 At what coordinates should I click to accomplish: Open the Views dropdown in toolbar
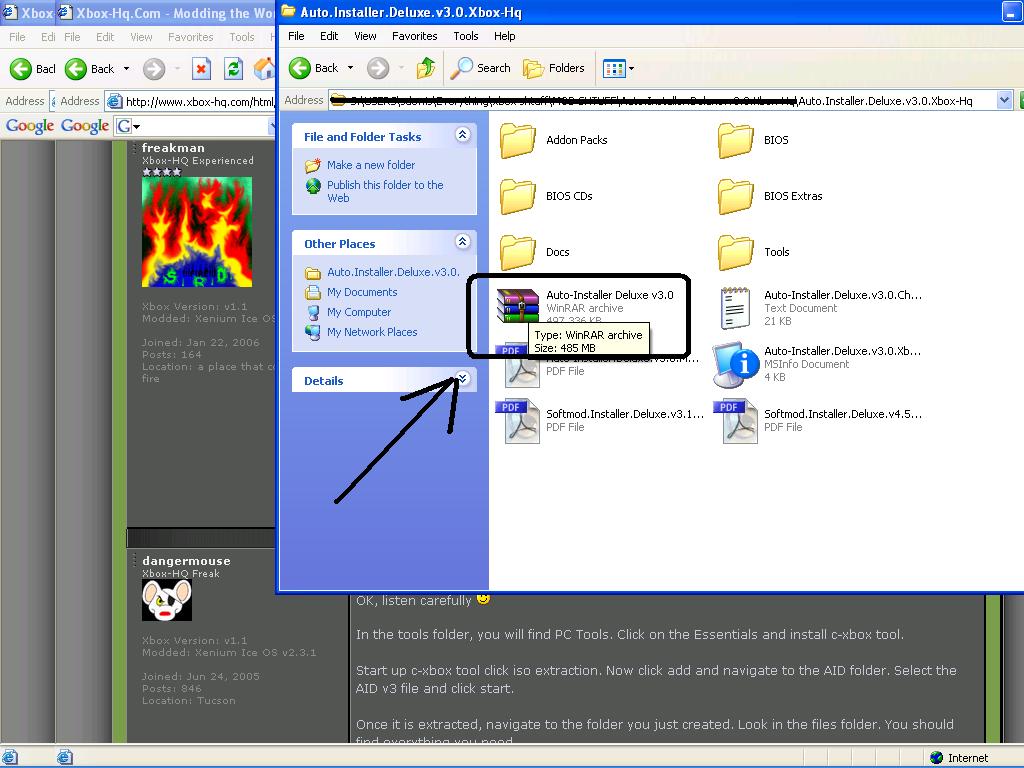618,68
